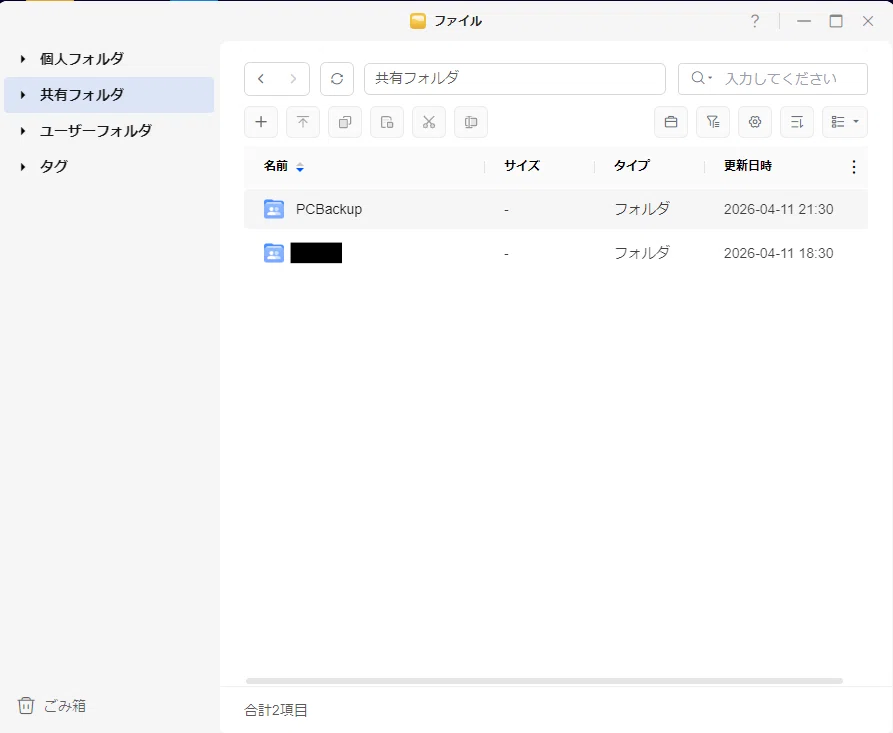This screenshot has height=733, width=893.
Task: Open ごみ箱 trash in sidebar
Action: 51,706
